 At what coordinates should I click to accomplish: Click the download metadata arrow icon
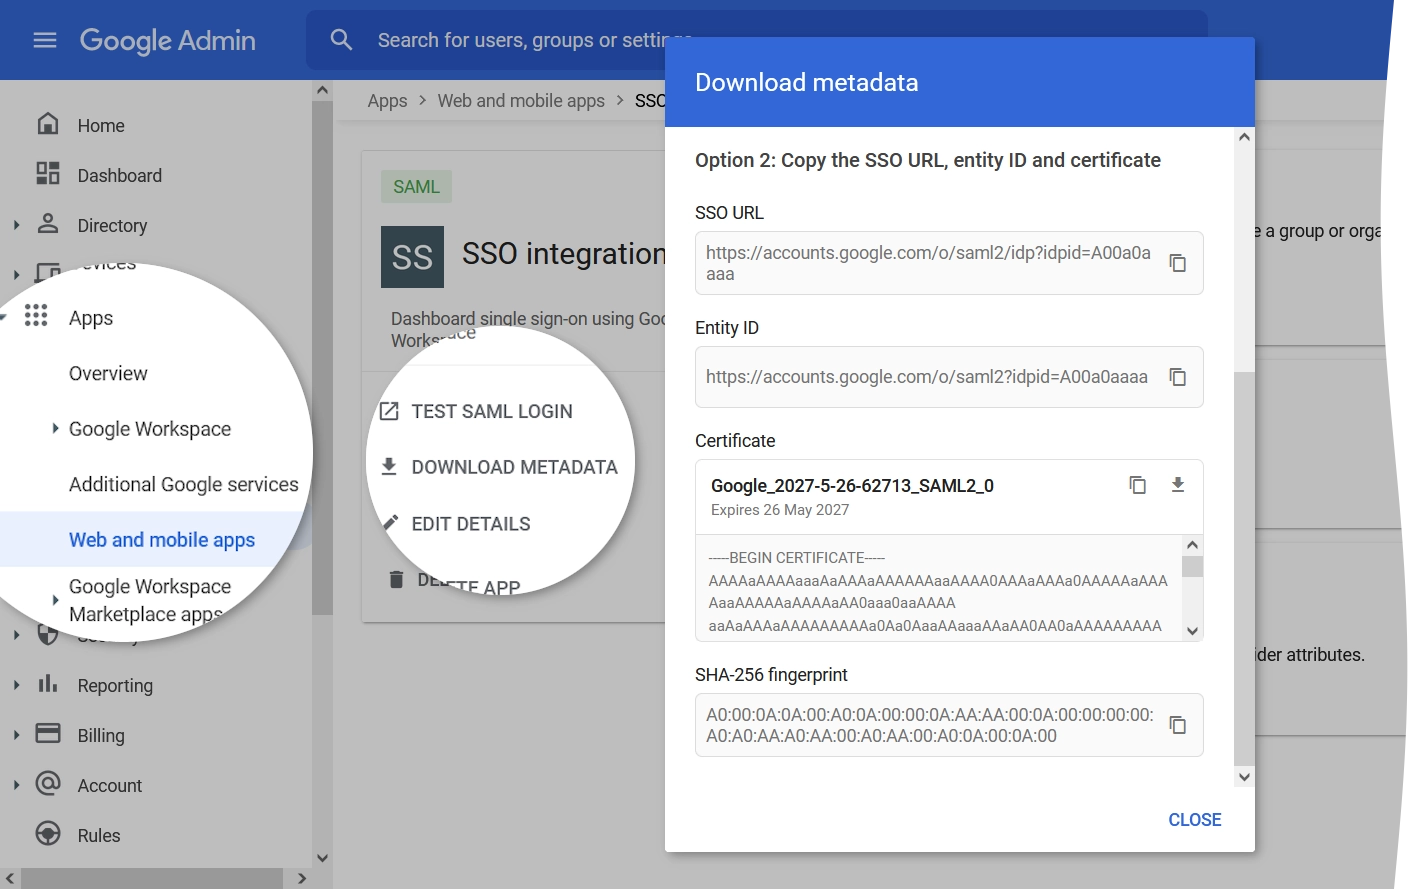(x=389, y=466)
